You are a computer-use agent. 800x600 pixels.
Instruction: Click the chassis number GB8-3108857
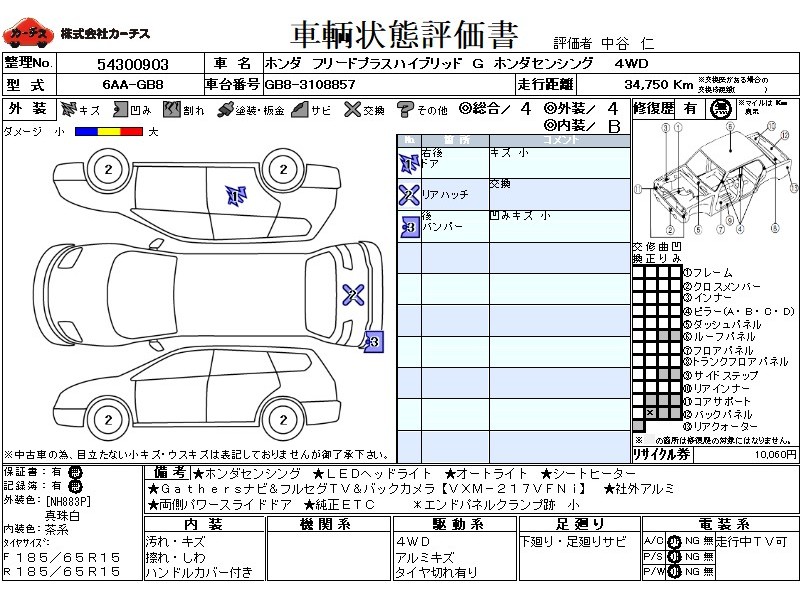(x=310, y=85)
